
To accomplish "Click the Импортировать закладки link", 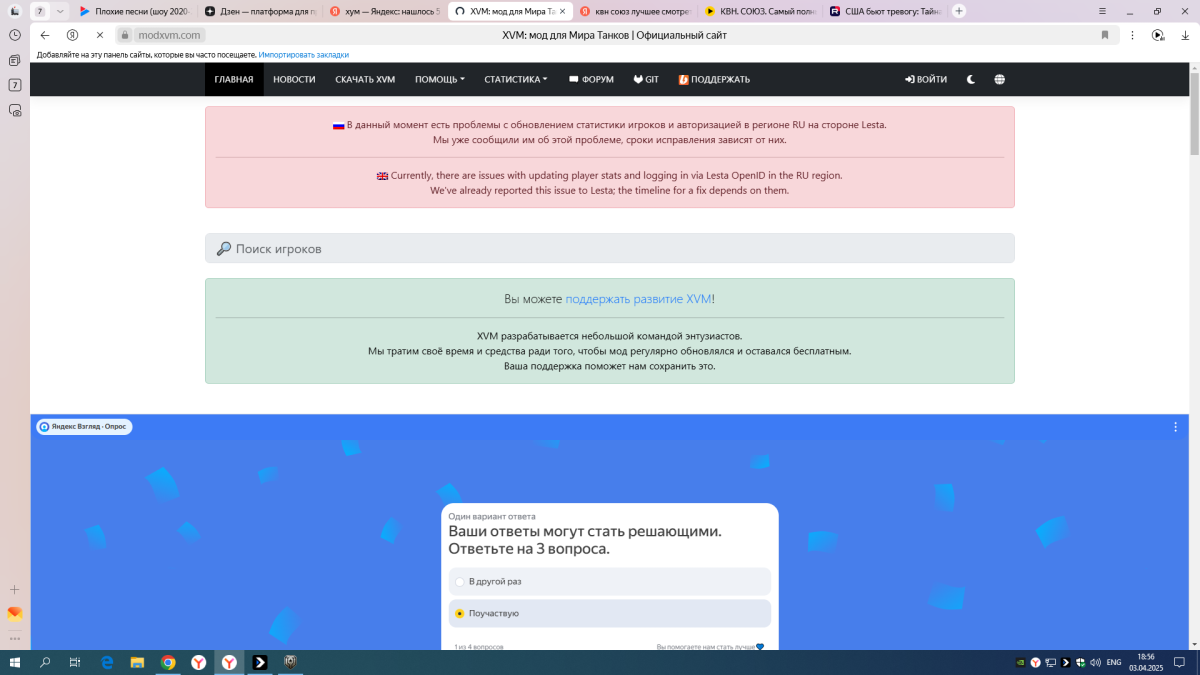I will click(x=304, y=54).
